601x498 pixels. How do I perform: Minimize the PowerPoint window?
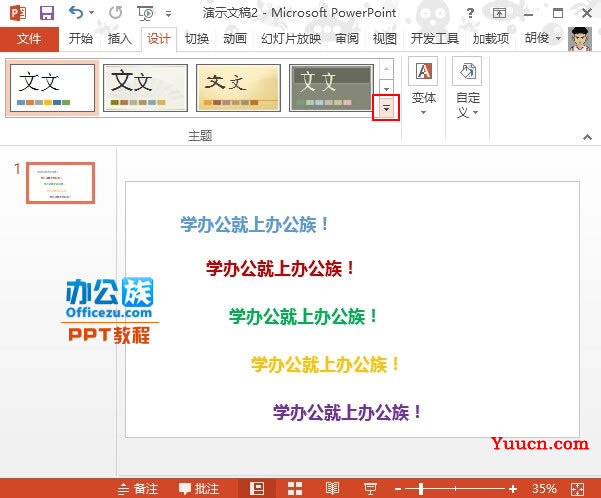[x=529, y=14]
